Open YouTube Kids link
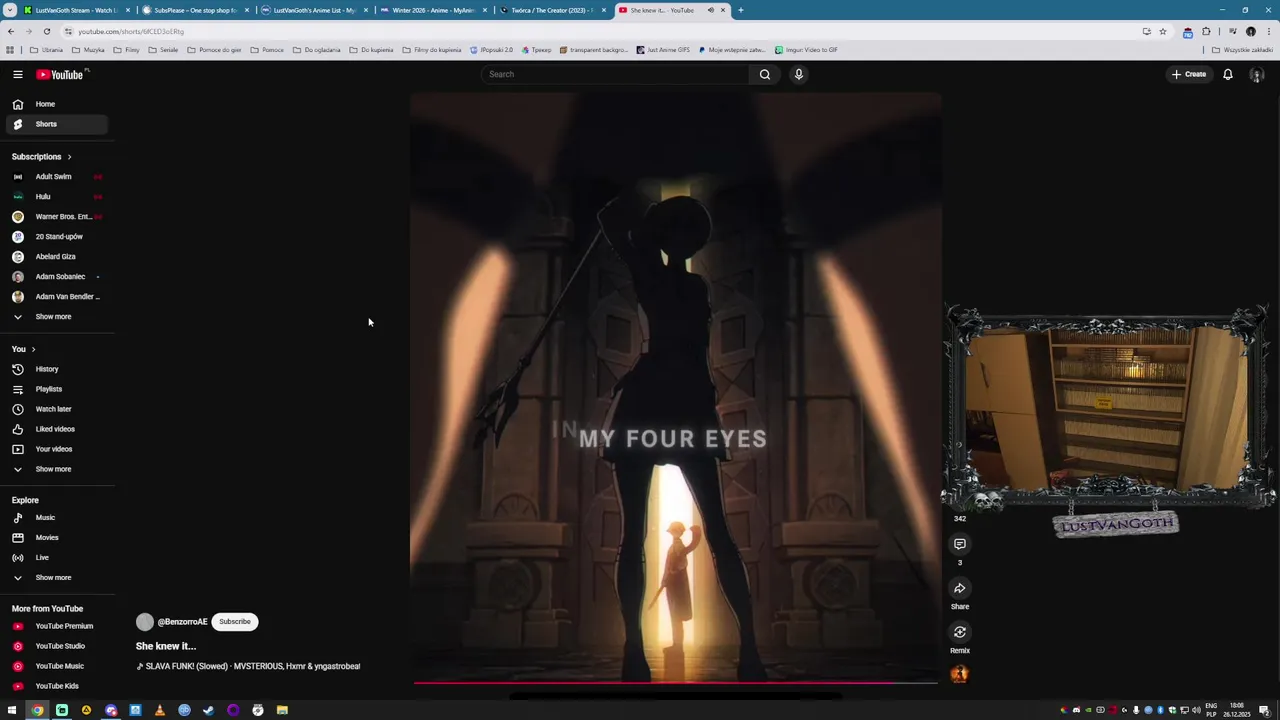Viewport: 1280px width, 720px height. [x=56, y=686]
